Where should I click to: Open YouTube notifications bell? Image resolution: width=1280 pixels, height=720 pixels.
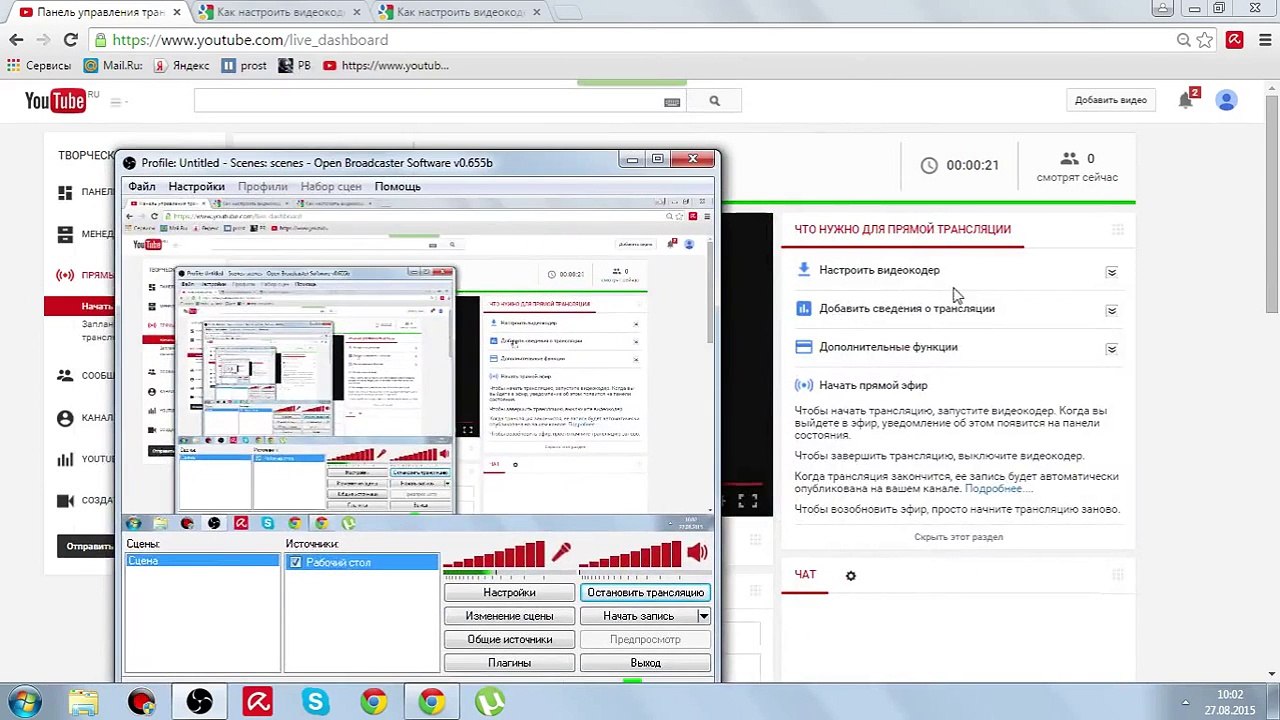1186,99
